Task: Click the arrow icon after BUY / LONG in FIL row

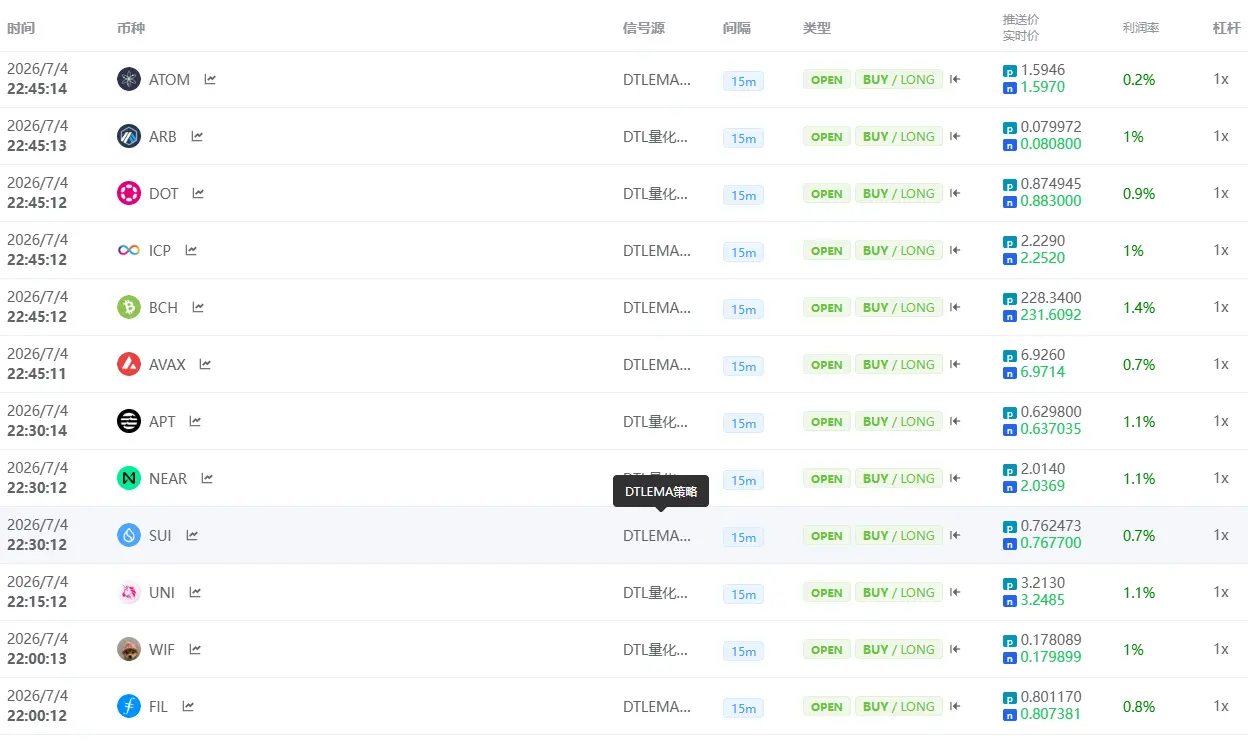Action: click(955, 706)
